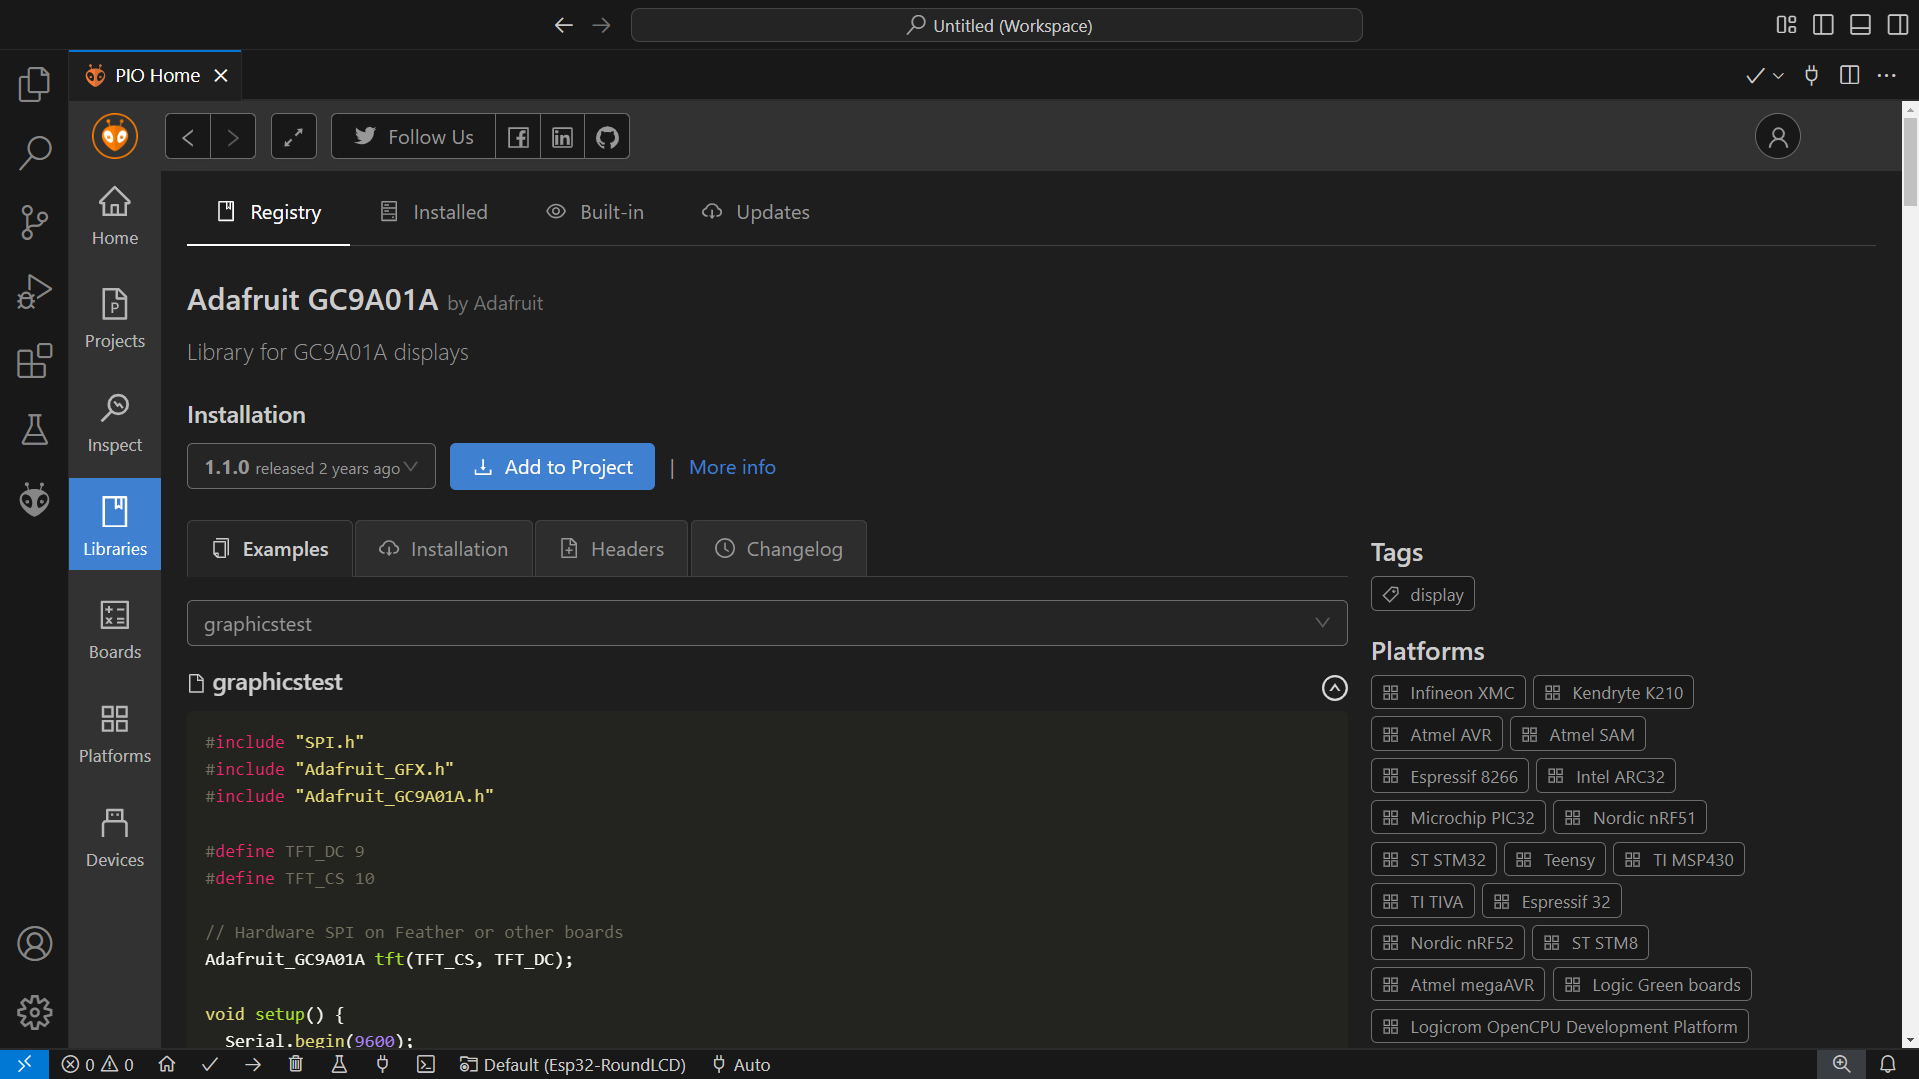Screen dimensions: 1919x1079
Task: Open version 1.1.0 dropdown
Action: 311,467
